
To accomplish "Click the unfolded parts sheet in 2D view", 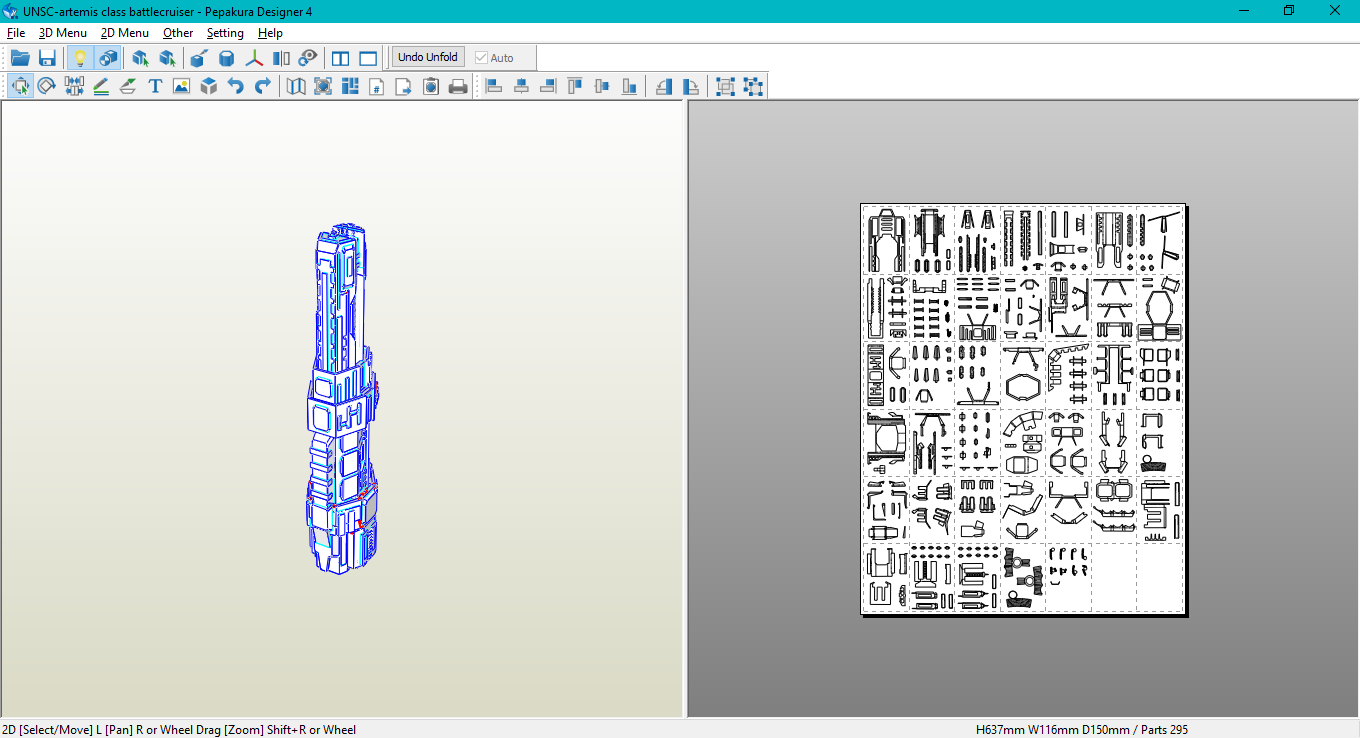I will tap(1023, 408).
